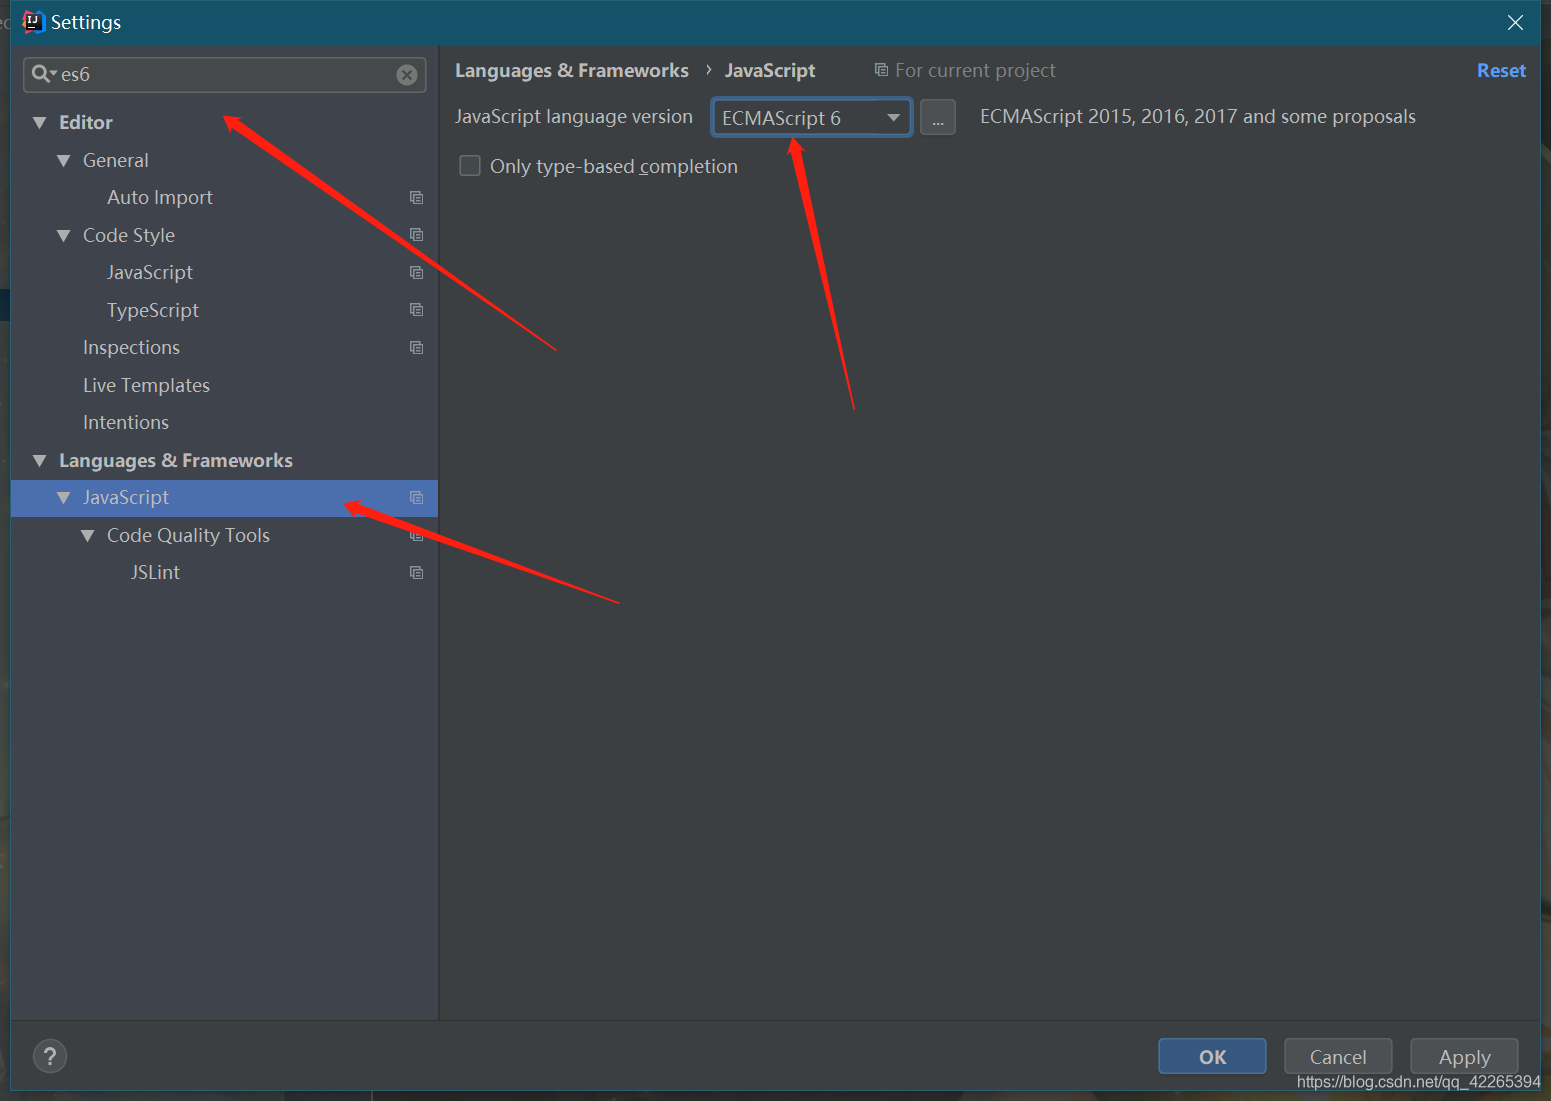
Task: Click ECMAScript 2015, 2016, 2017 description text
Action: 1198,117
